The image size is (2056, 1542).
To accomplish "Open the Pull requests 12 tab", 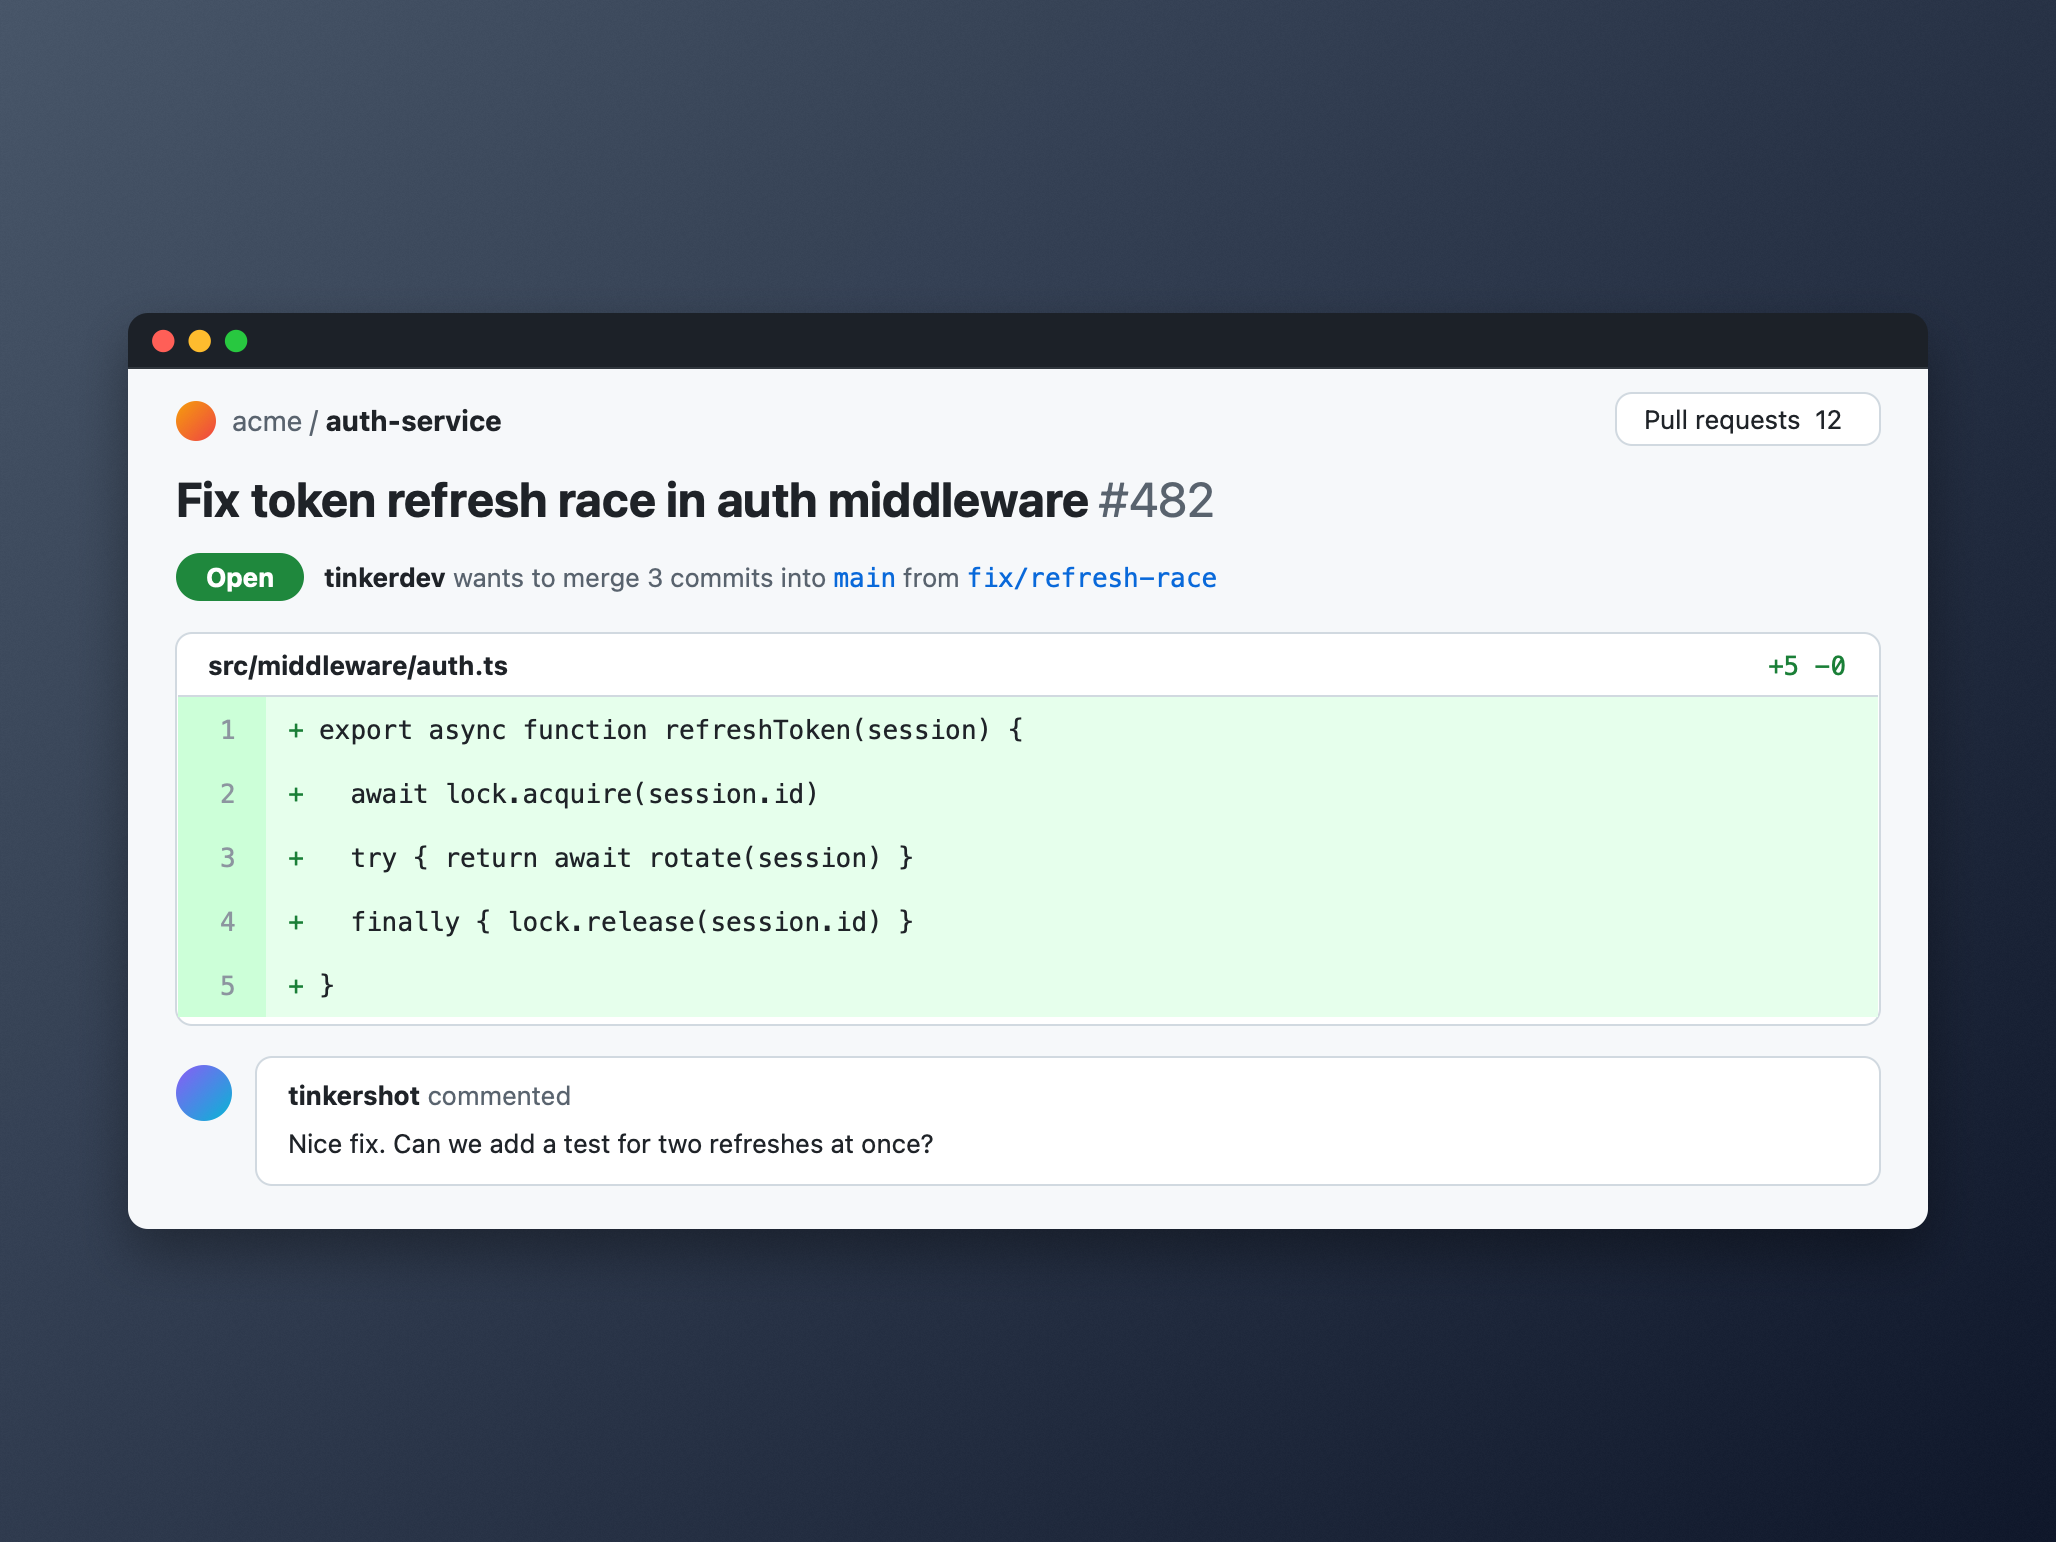I will tap(1747, 419).
